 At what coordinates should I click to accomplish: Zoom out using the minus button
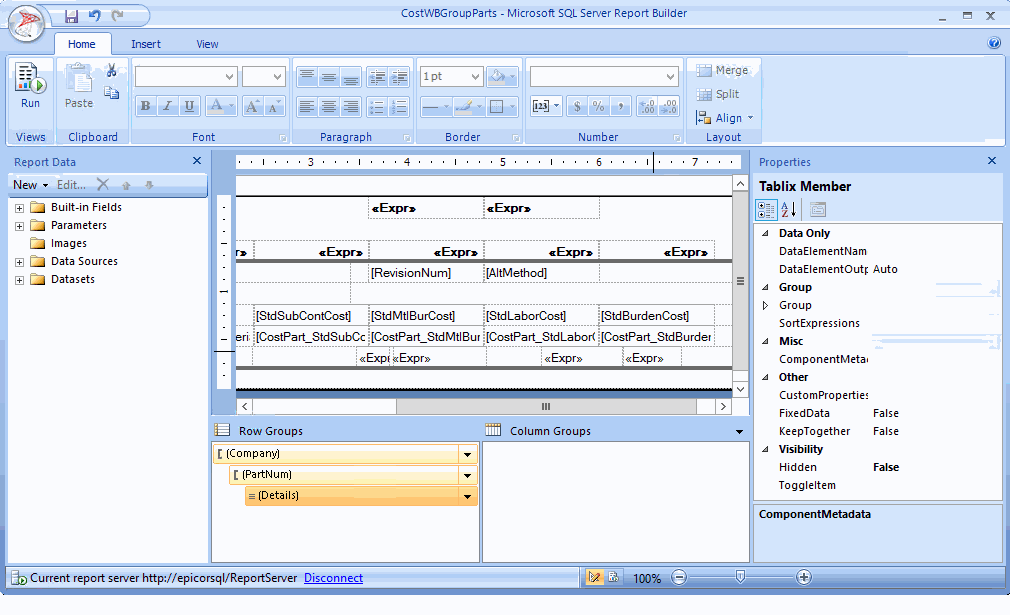pos(679,578)
